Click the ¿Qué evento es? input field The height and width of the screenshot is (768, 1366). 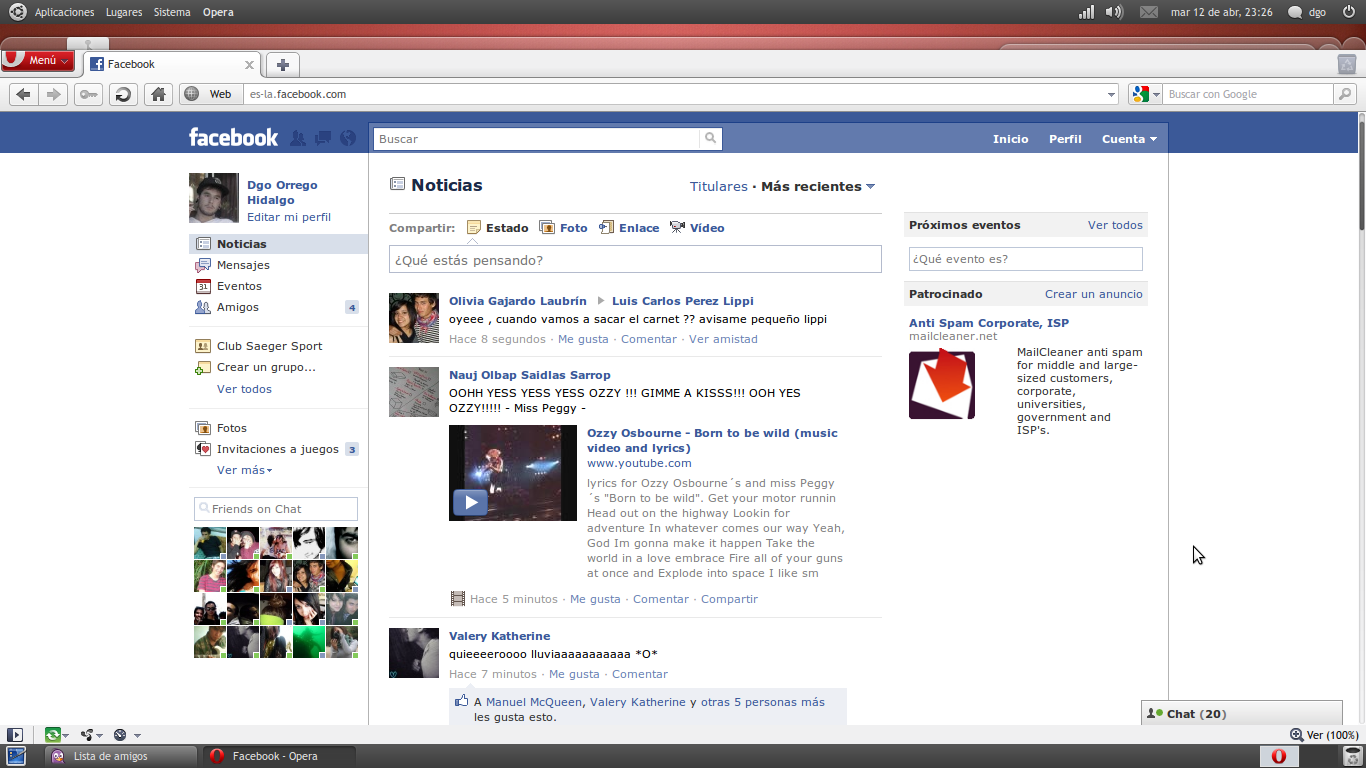[1025, 259]
